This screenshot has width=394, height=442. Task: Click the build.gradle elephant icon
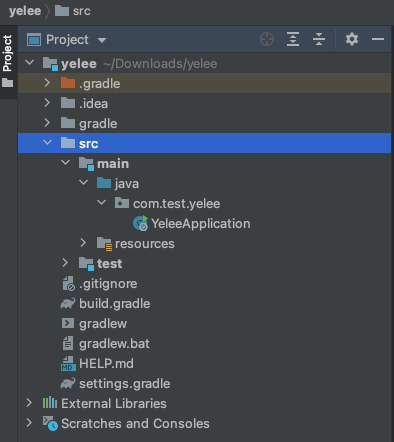pyautogui.click(x=68, y=303)
